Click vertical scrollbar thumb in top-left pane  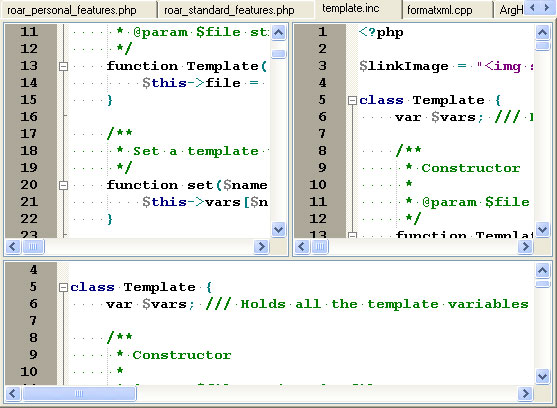[x=278, y=54]
